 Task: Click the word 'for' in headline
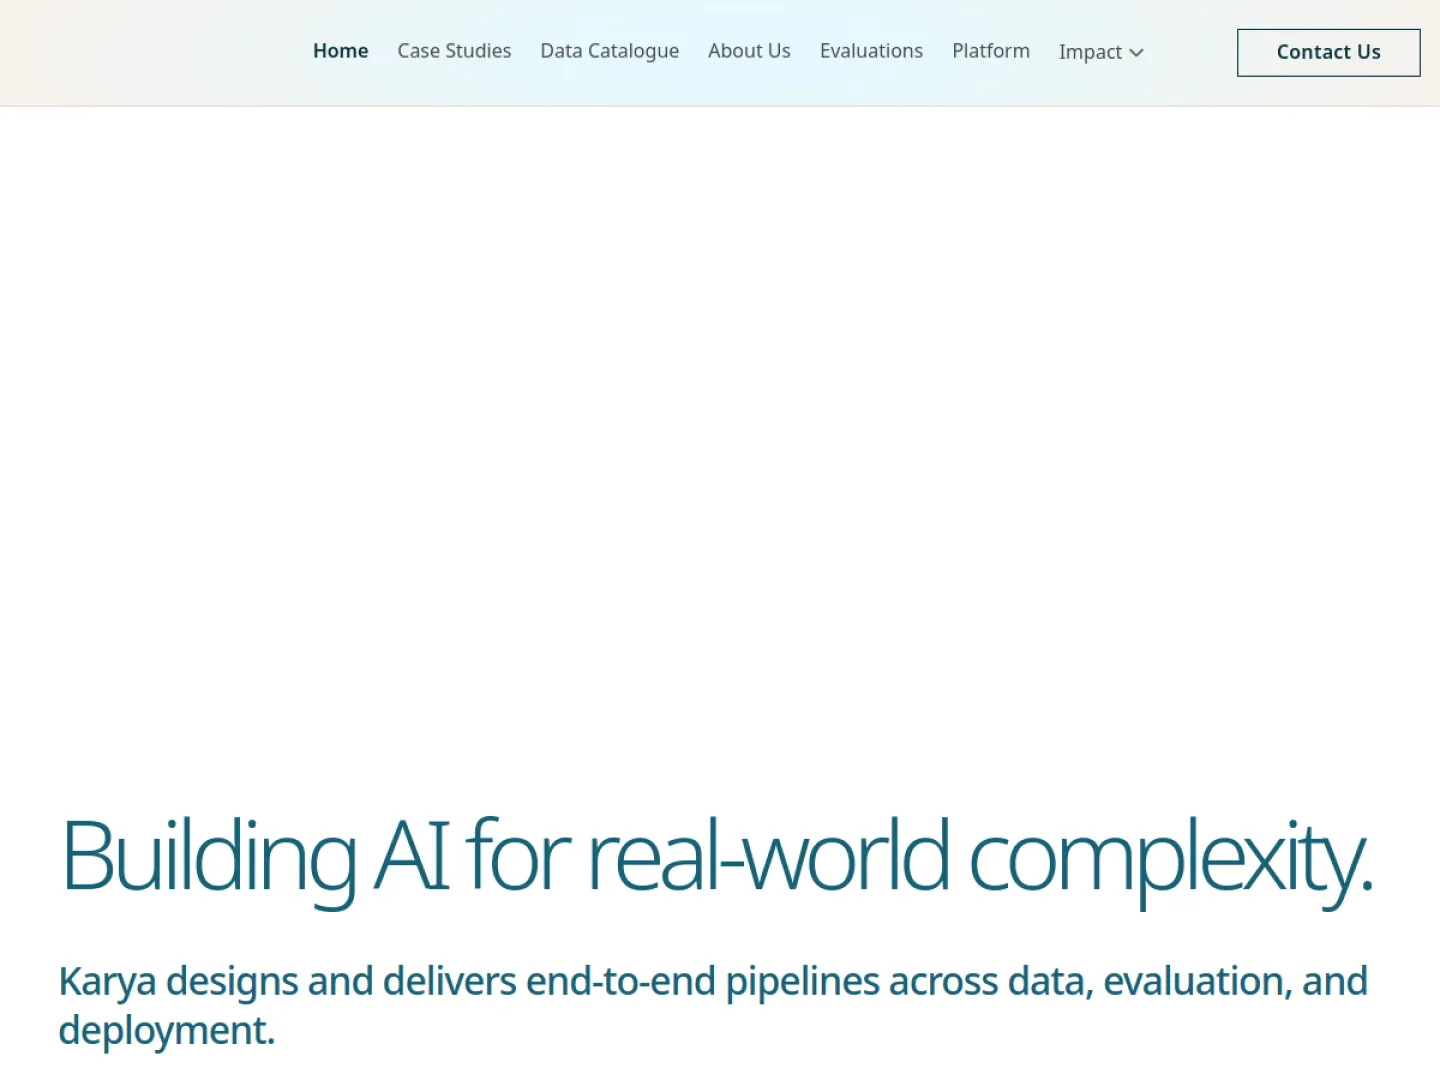click(x=518, y=856)
